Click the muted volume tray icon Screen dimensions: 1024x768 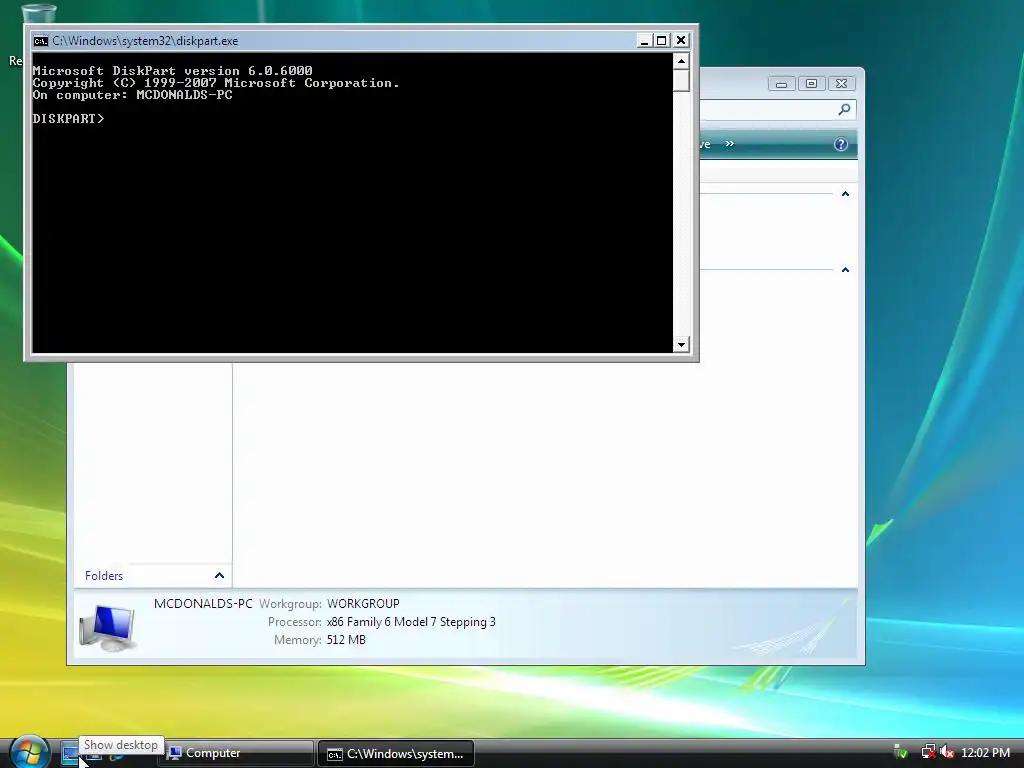click(946, 753)
